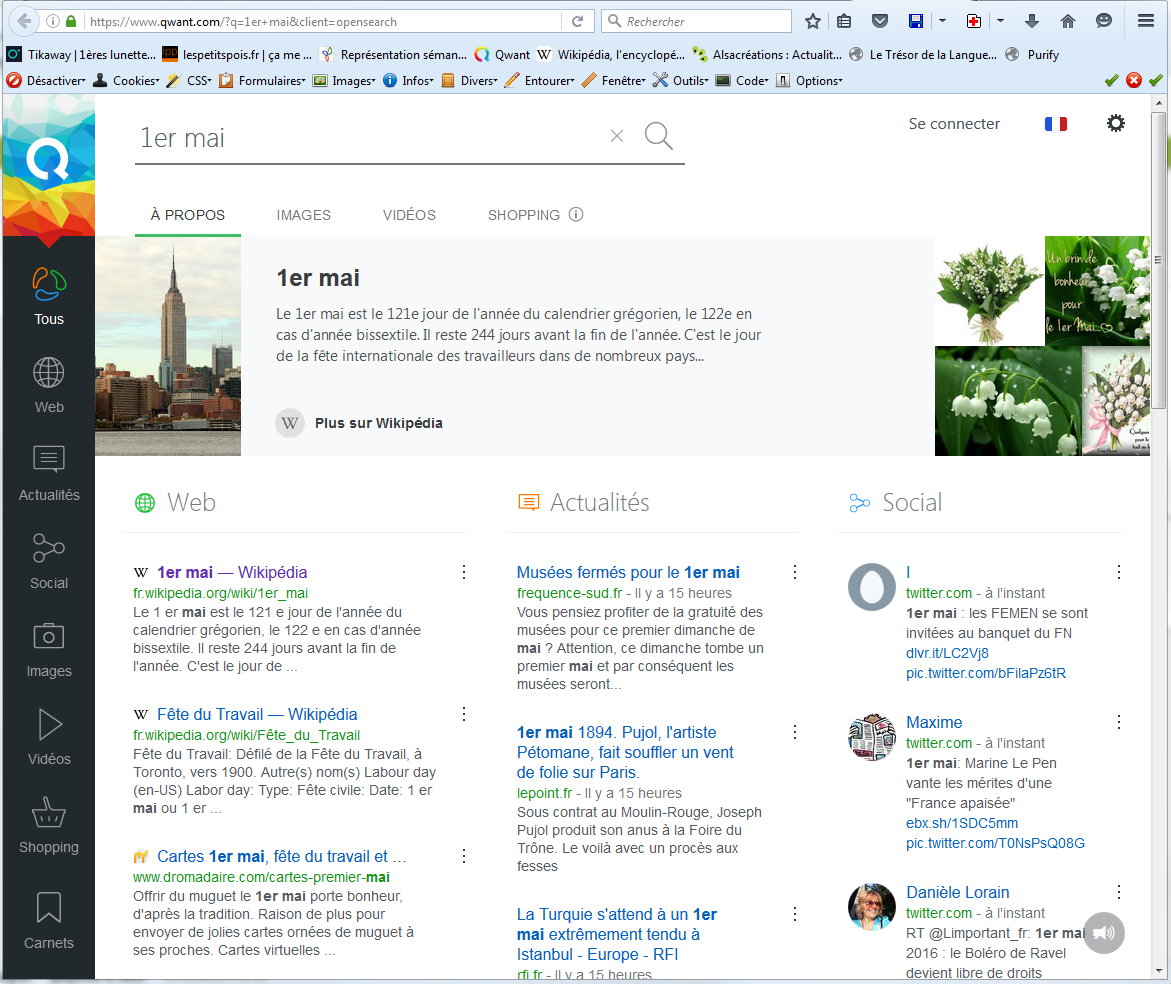Clear the search query with X icon
Image resolution: width=1171 pixels, height=984 pixels.
coord(617,137)
